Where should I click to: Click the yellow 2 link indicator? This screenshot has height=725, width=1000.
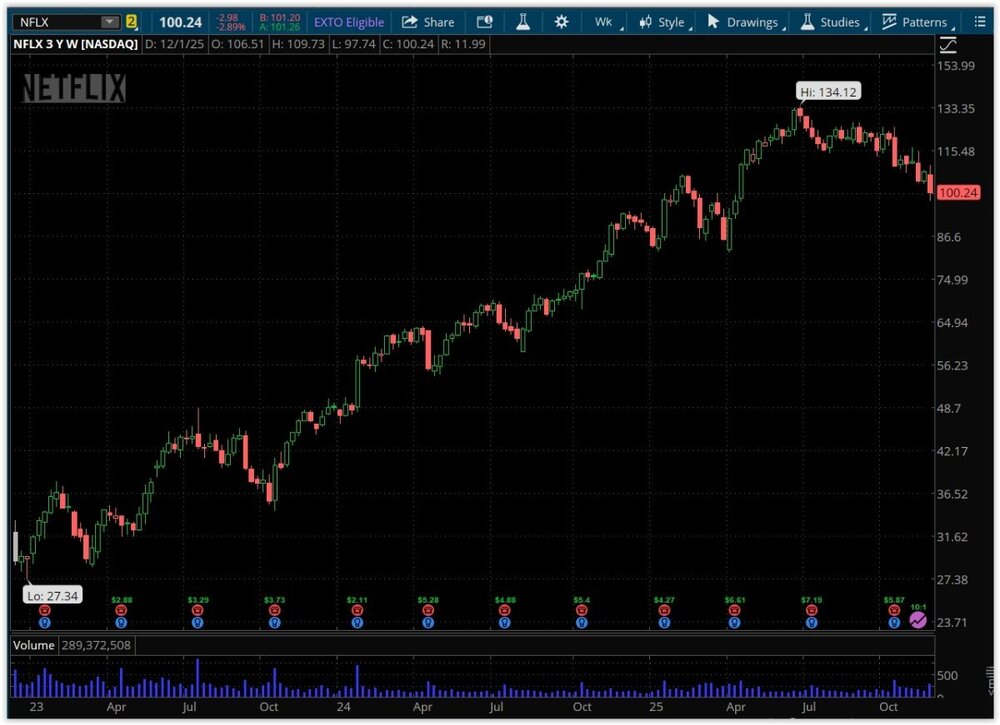click(131, 22)
